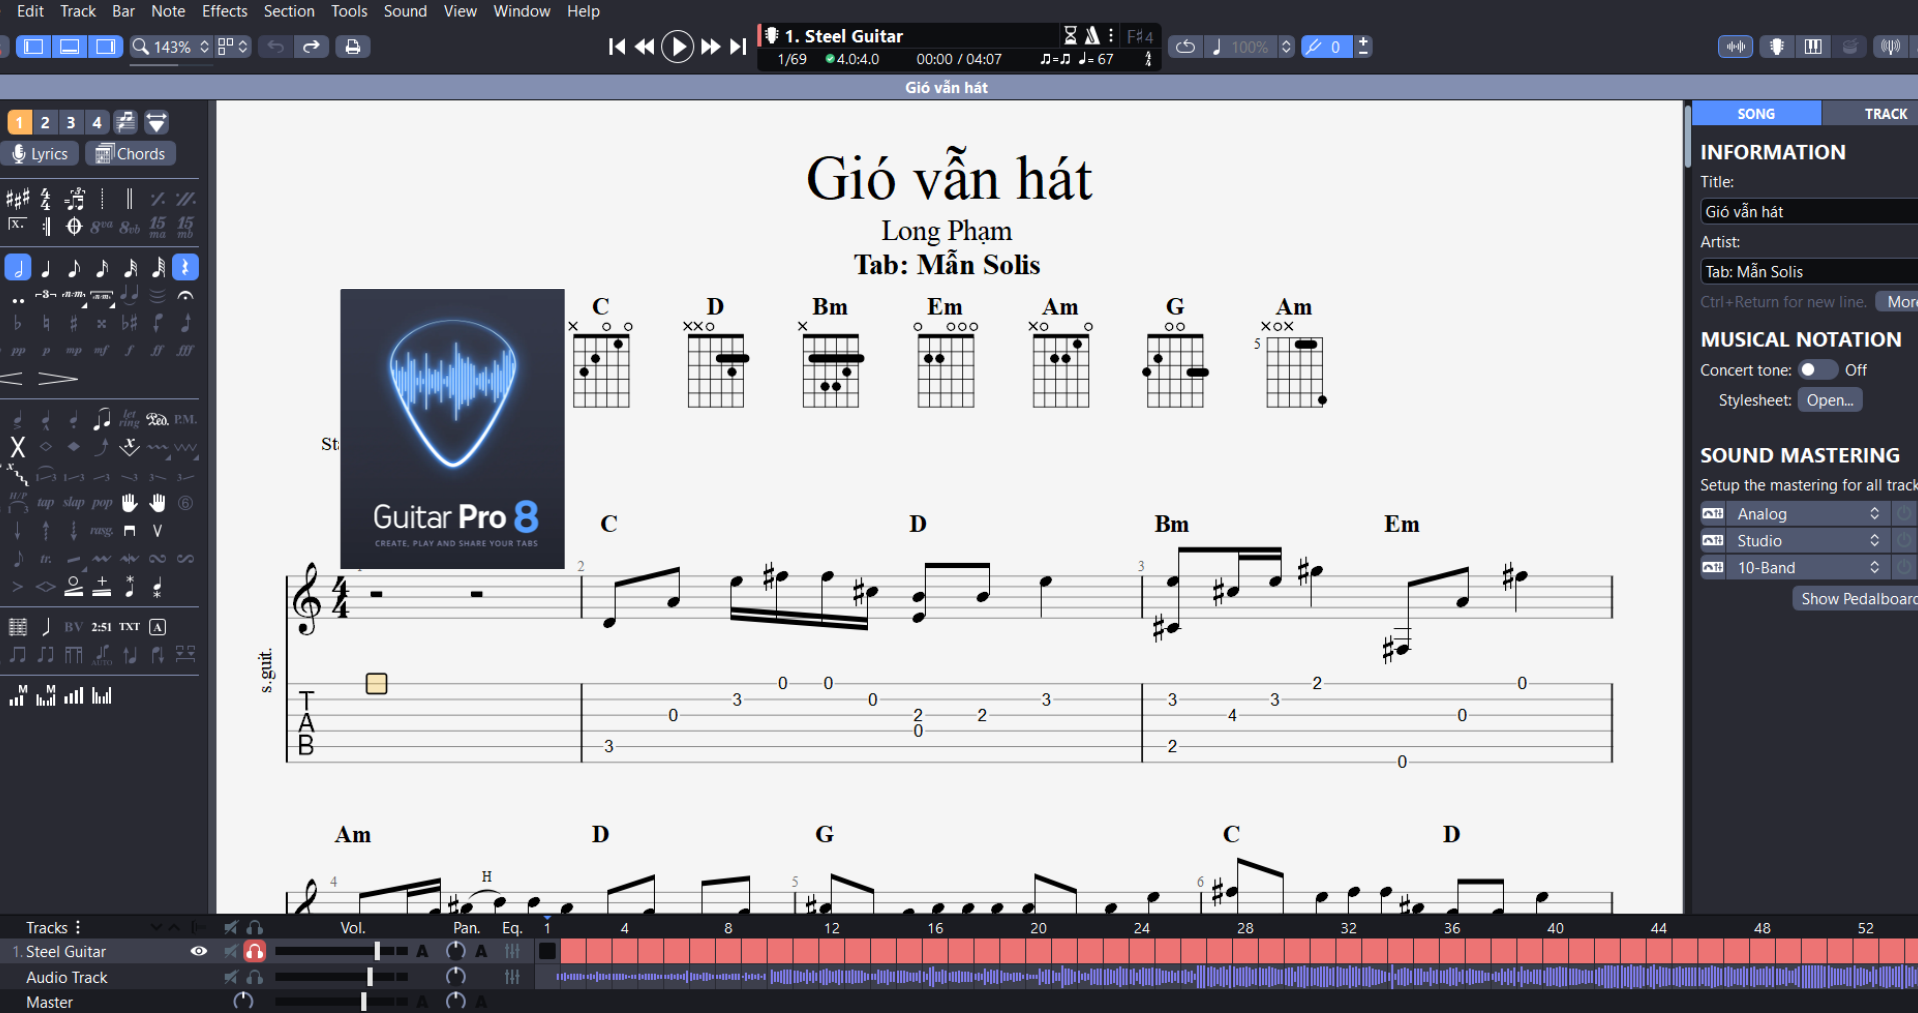
Task: Open the time signature tool
Action: [x=45, y=198]
